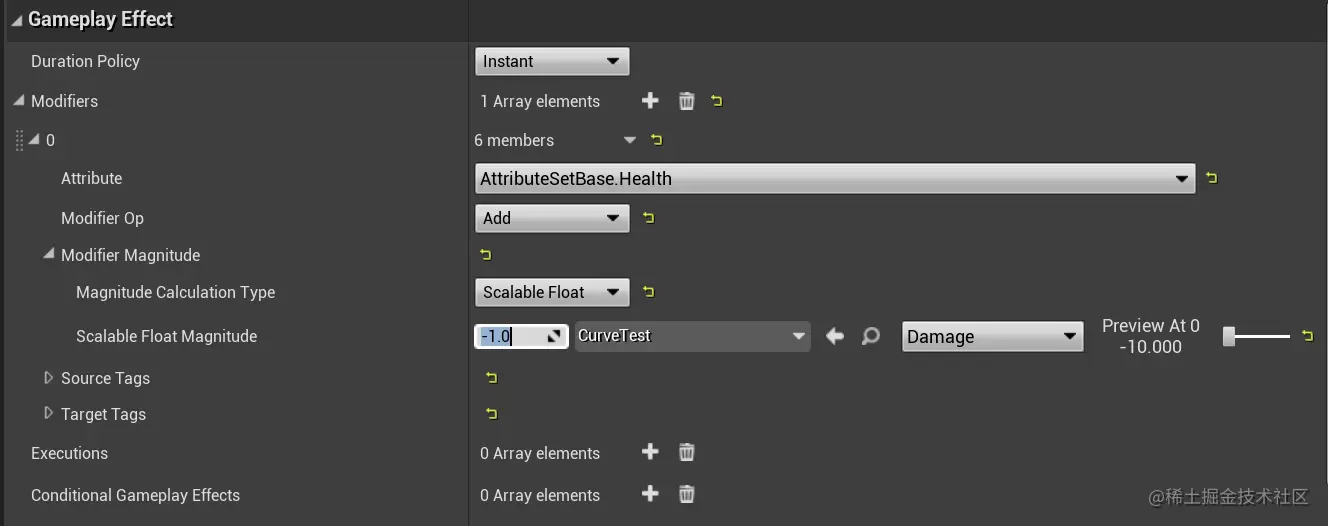The width and height of the screenshot is (1328, 526).
Task: Browse to CurveTest with magnifier icon
Action: tap(871, 337)
